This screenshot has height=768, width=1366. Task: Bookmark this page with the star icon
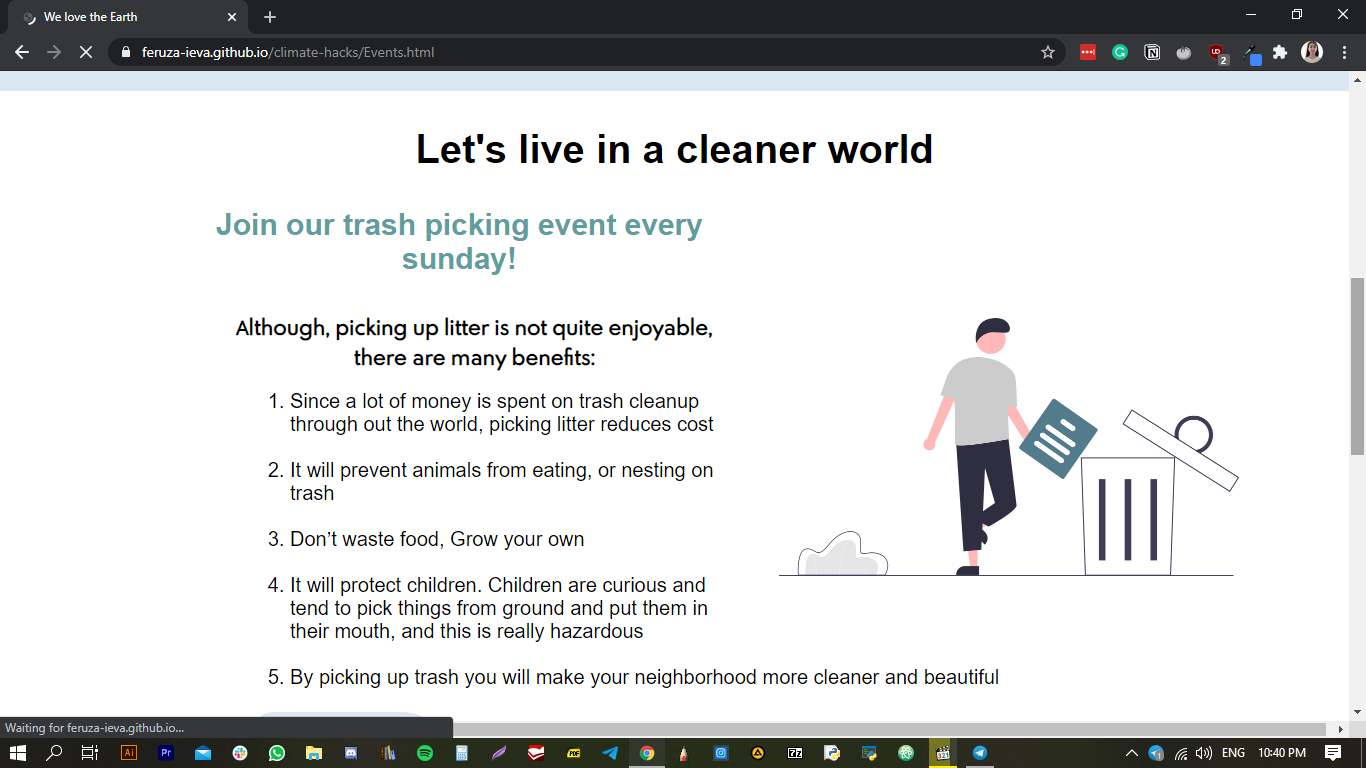pos(1048,52)
